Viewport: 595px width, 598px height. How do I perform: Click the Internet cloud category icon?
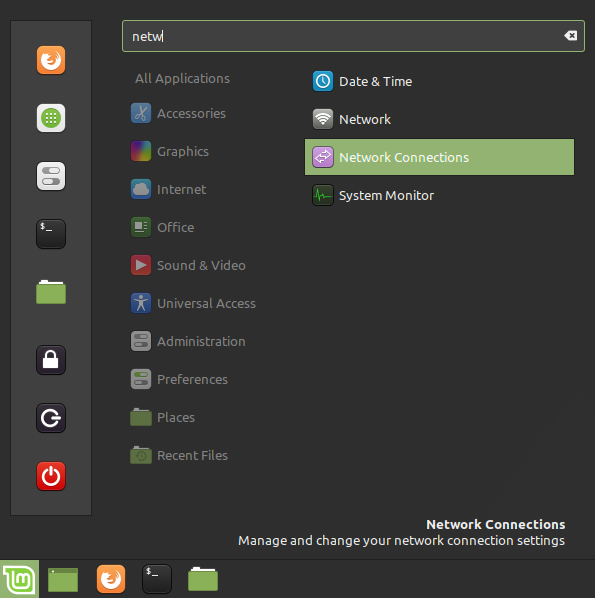pyautogui.click(x=141, y=189)
